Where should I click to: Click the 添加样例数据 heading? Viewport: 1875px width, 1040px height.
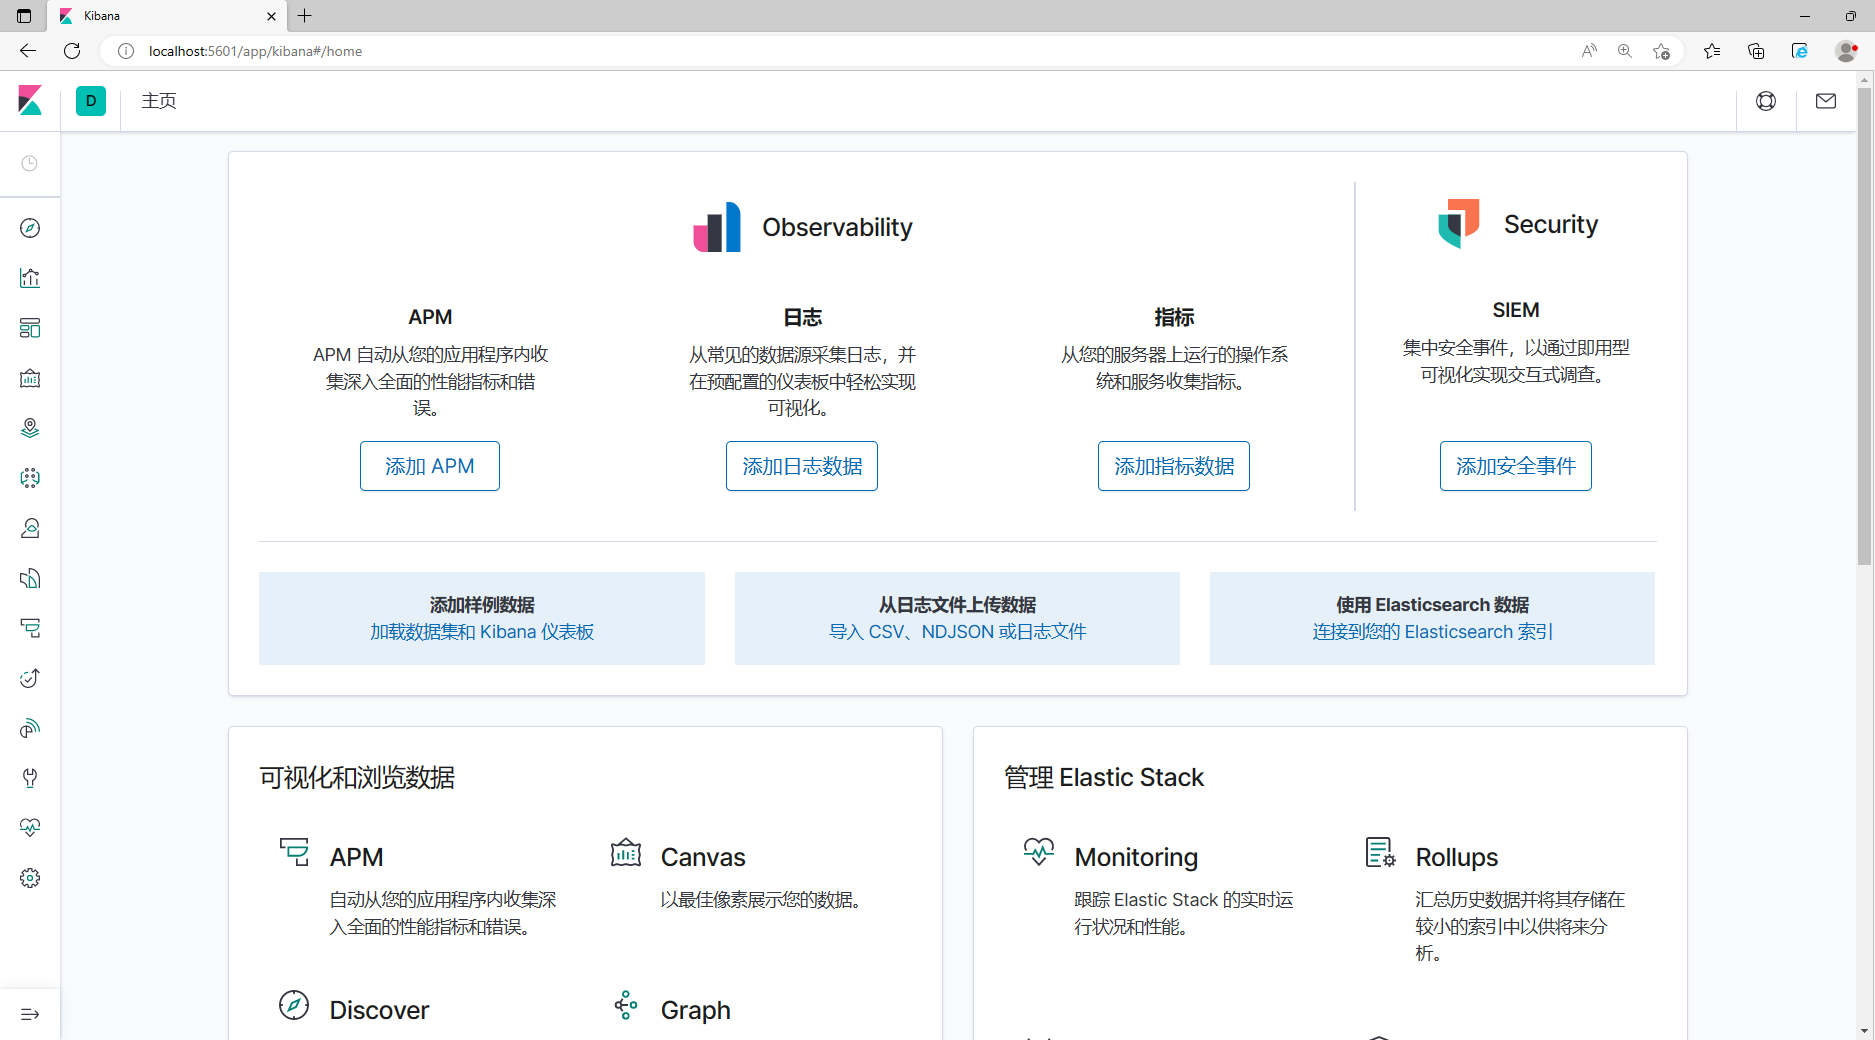pos(482,605)
